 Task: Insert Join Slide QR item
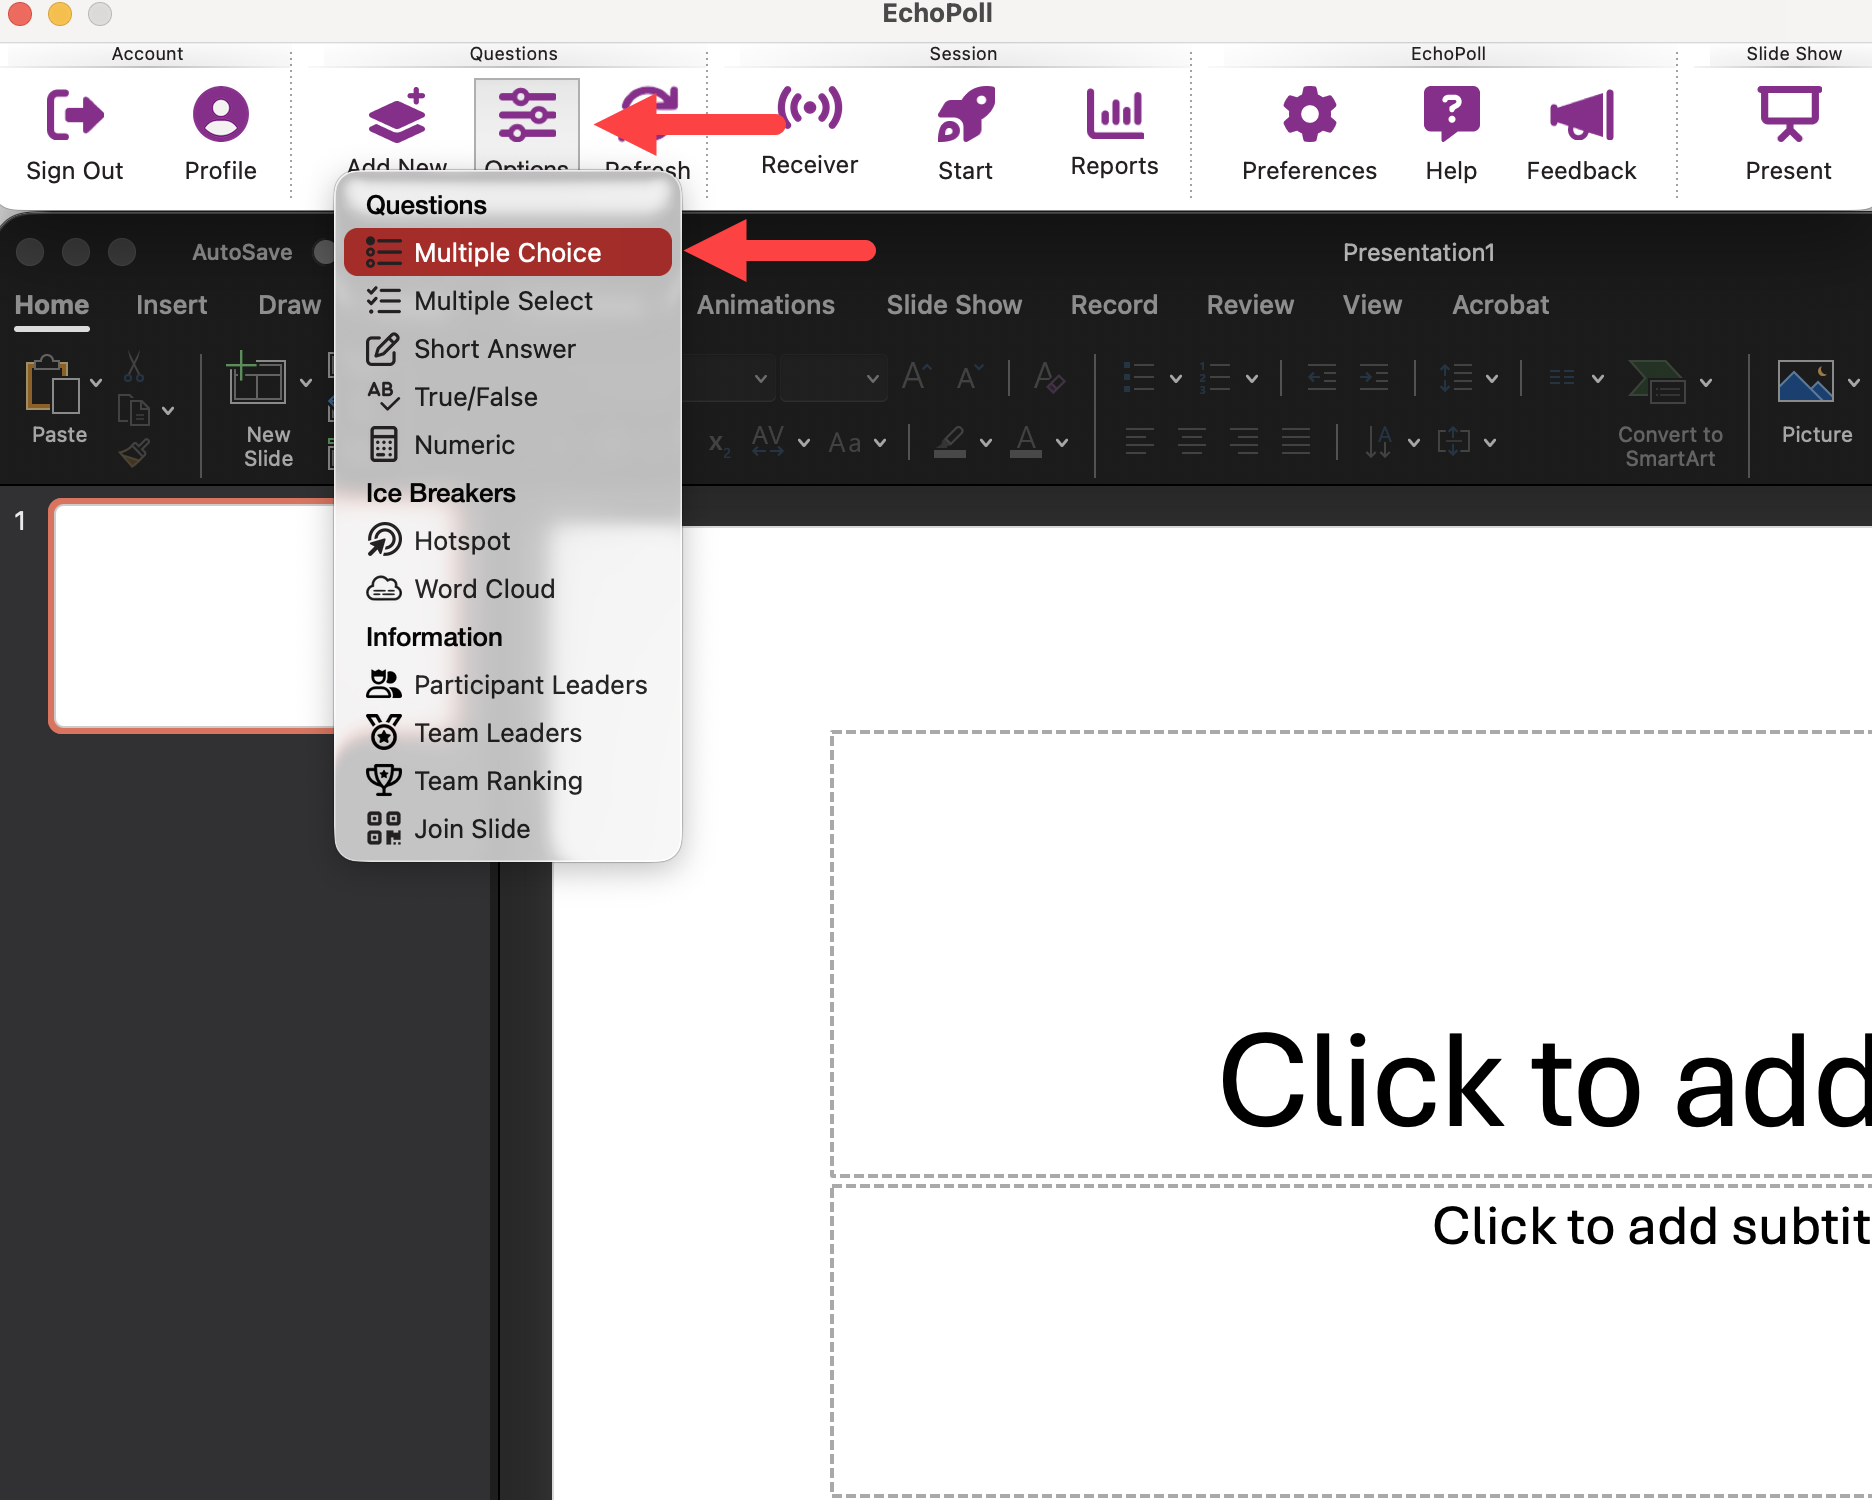(508, 829)
